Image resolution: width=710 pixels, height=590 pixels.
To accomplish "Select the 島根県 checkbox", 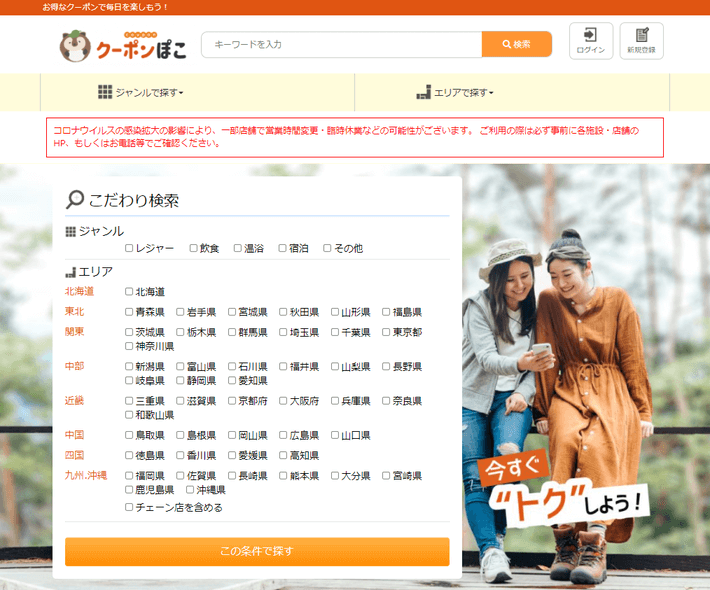I will 180,435.
